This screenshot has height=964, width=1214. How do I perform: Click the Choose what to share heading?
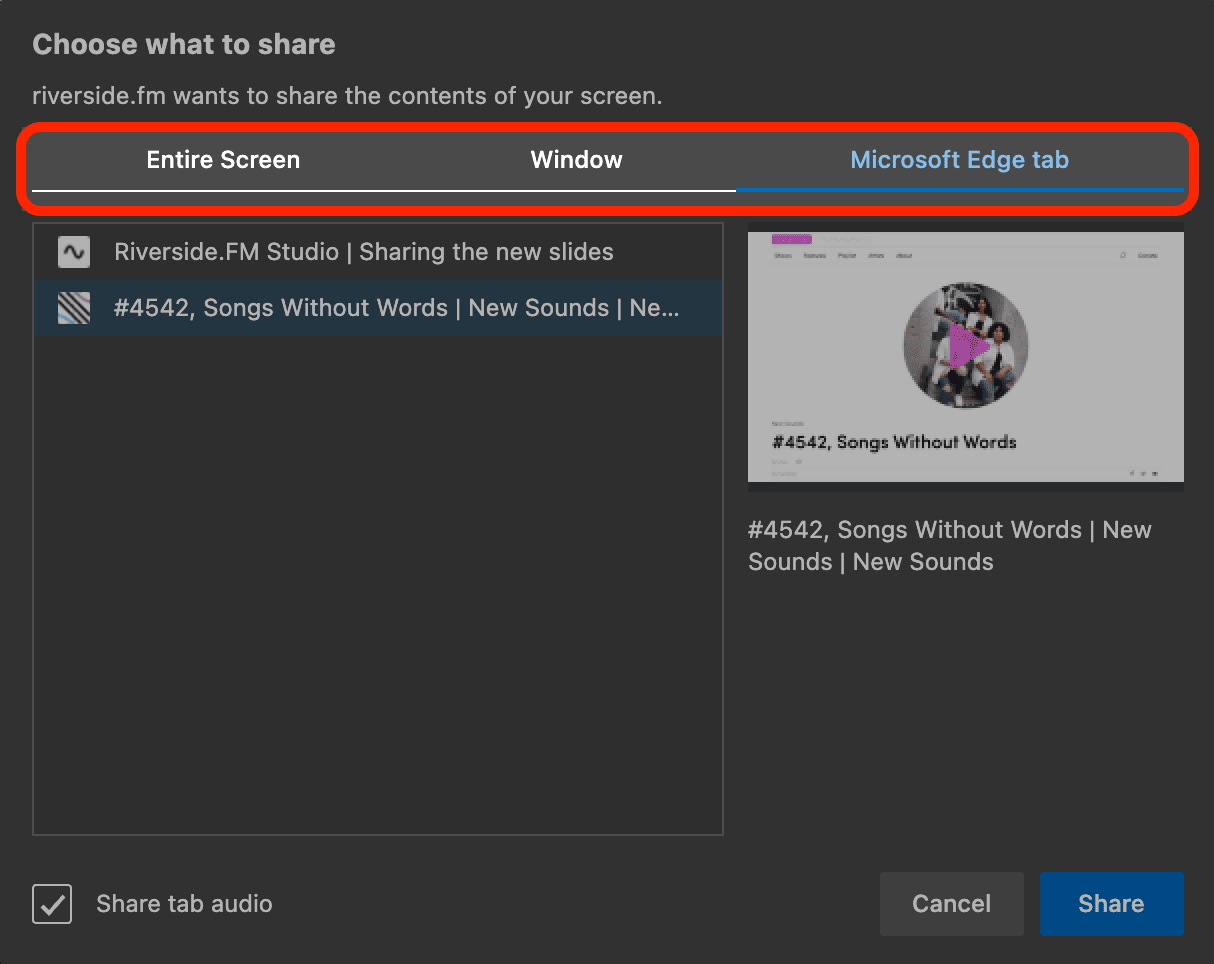[184, 44]
